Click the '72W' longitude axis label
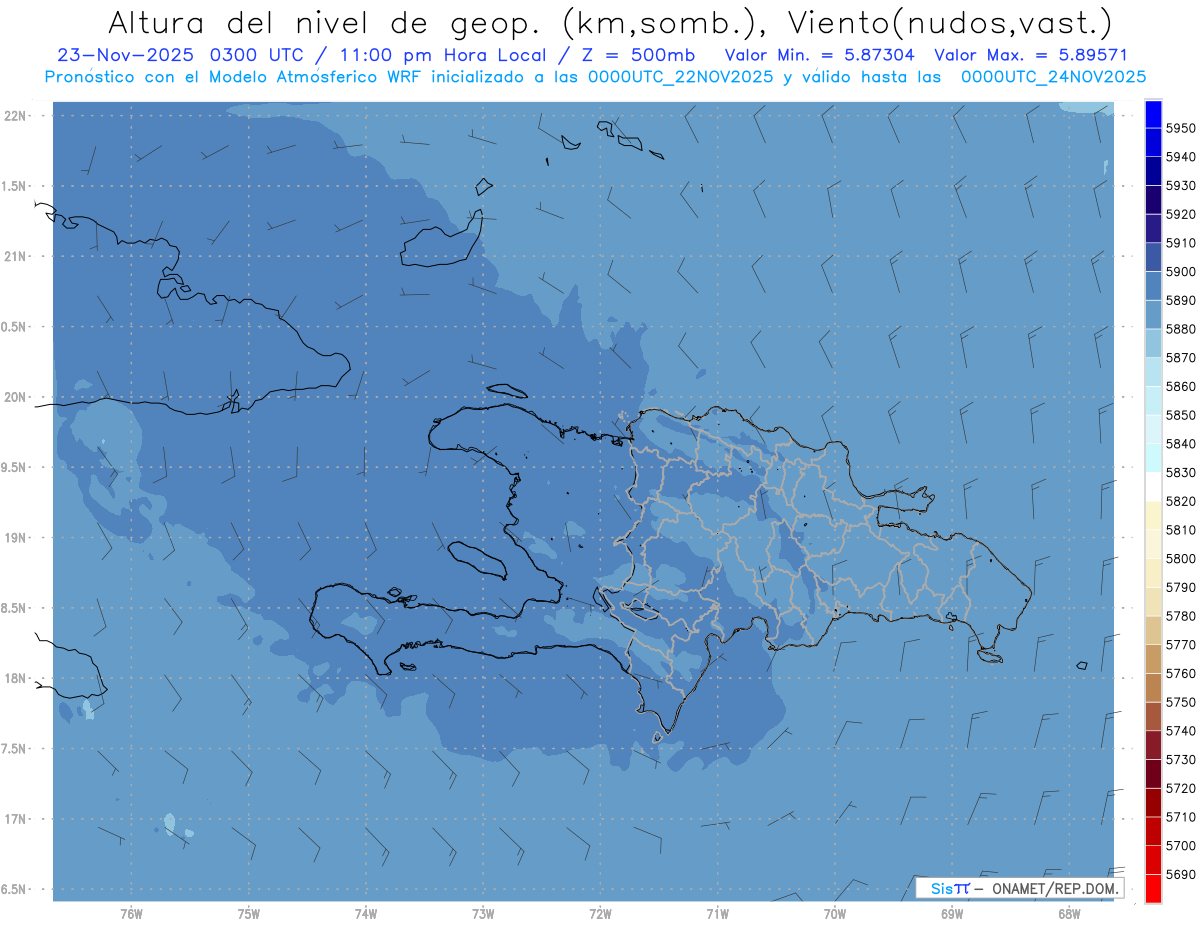This screenshot has height=927, width=1200. (x=600, y=913)
